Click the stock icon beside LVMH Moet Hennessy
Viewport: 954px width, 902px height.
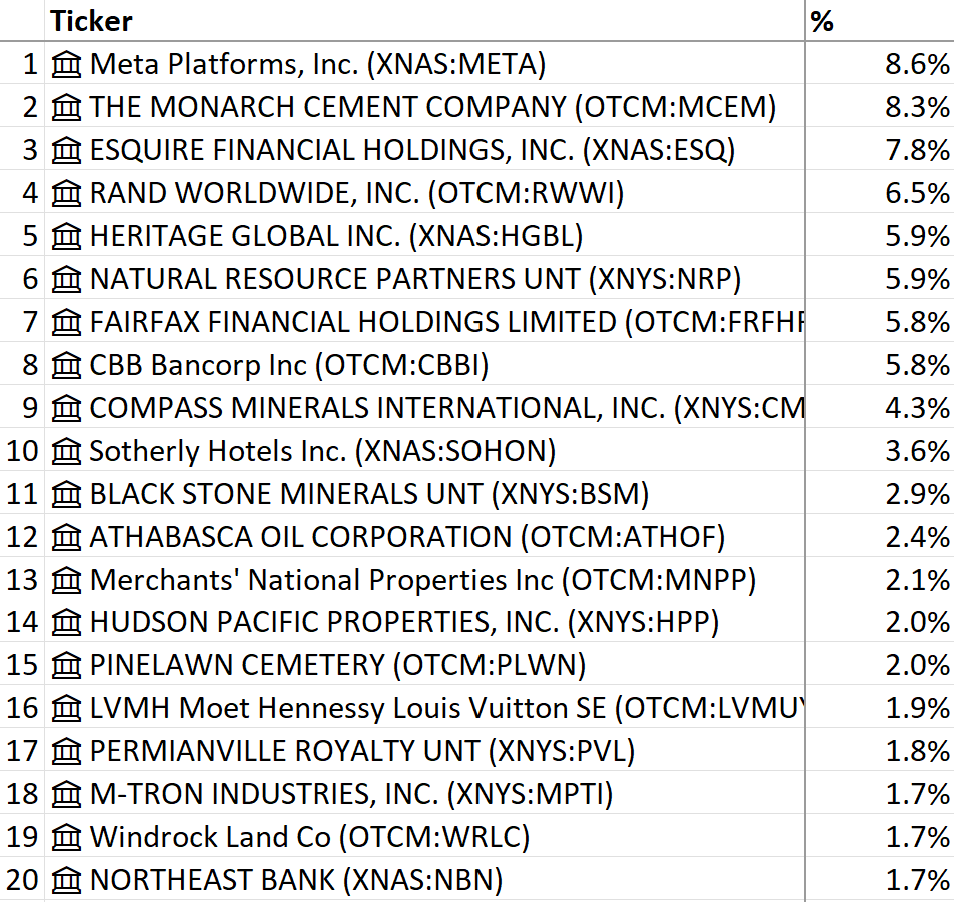point(66,708)
